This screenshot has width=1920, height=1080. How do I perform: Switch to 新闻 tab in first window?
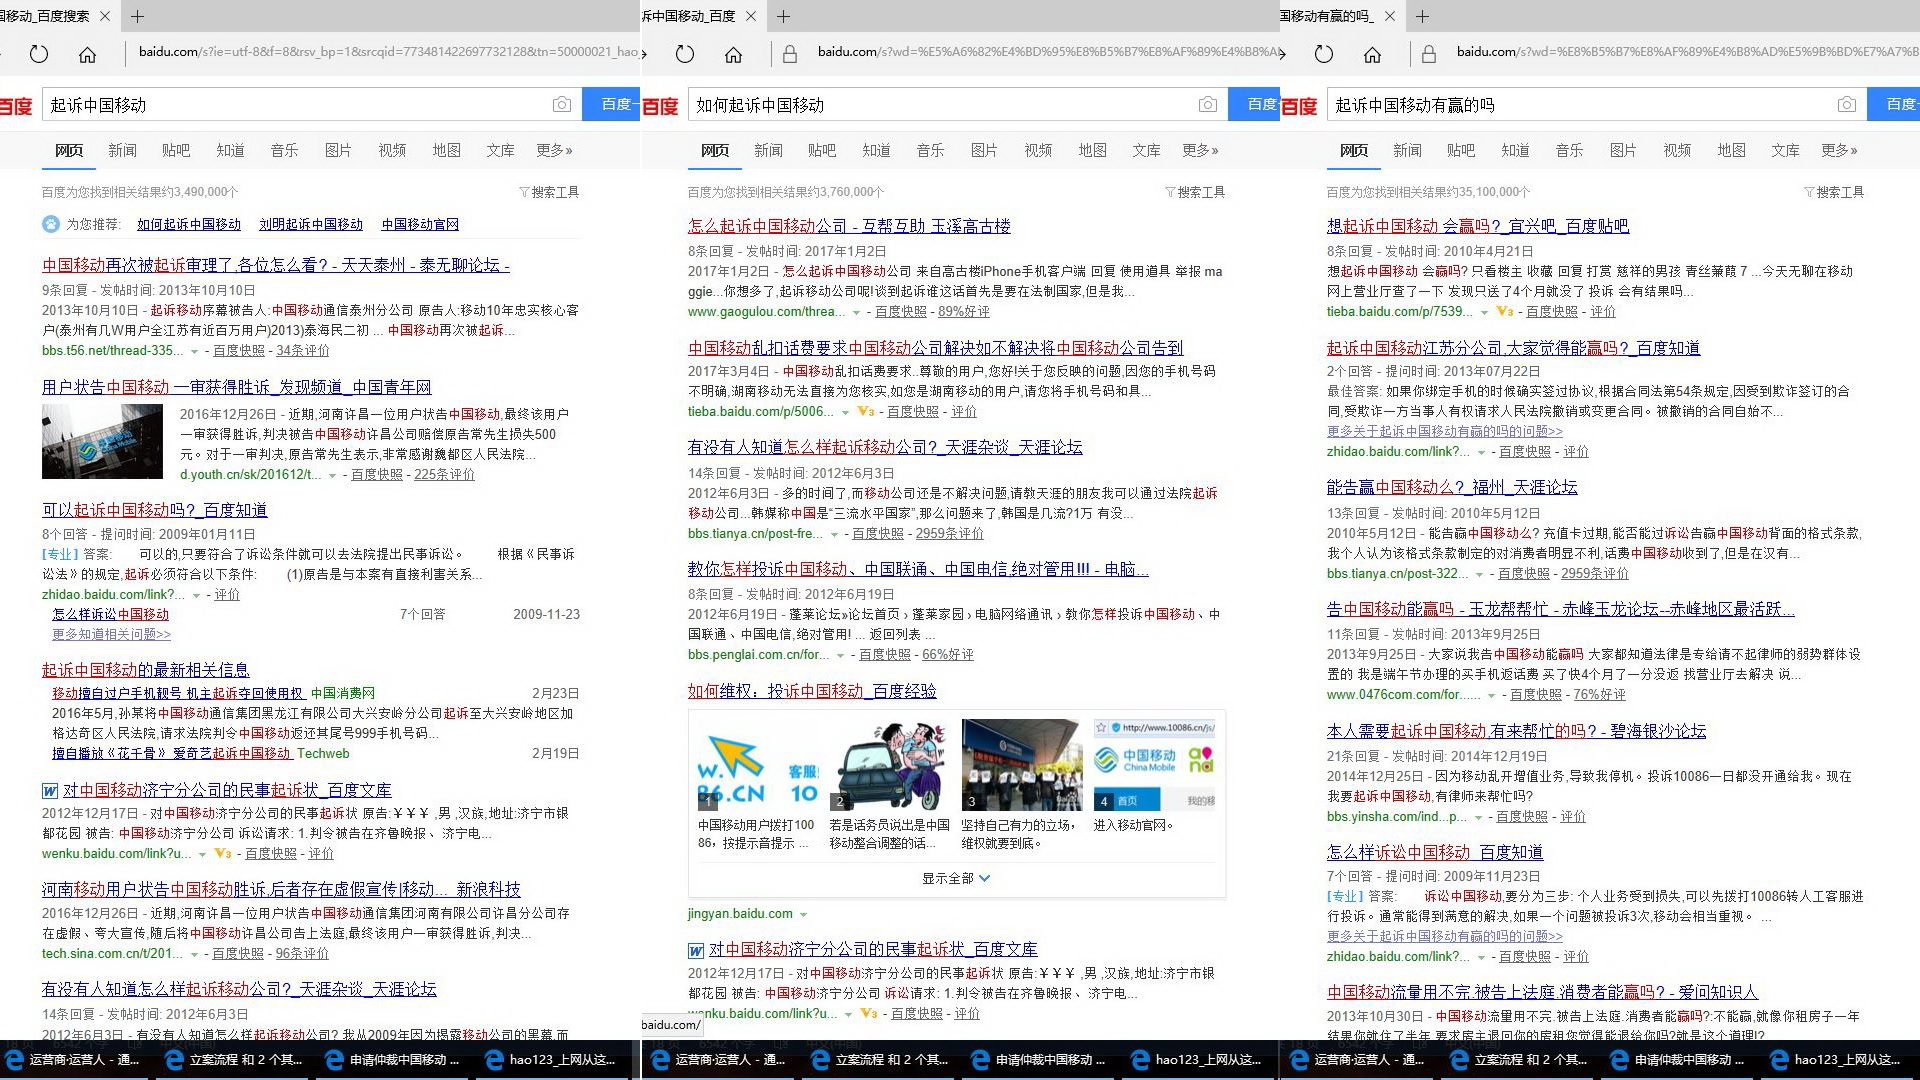123,150
